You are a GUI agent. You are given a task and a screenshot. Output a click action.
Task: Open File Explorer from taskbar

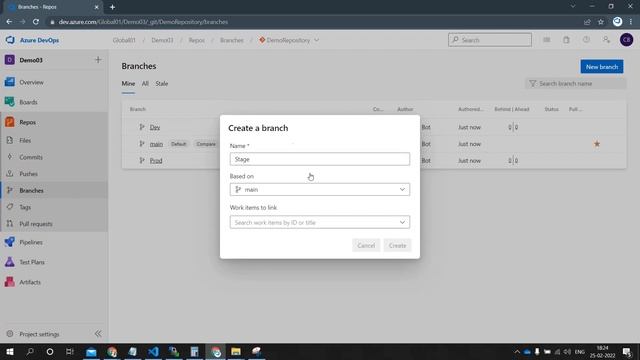click(236, 351)
